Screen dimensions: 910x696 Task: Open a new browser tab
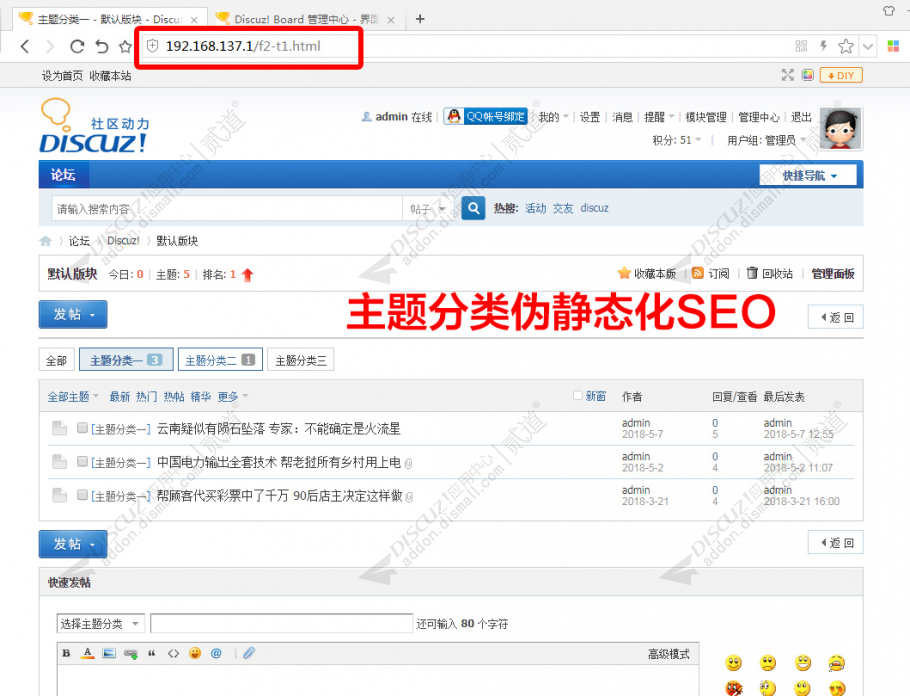coord(420,19)
